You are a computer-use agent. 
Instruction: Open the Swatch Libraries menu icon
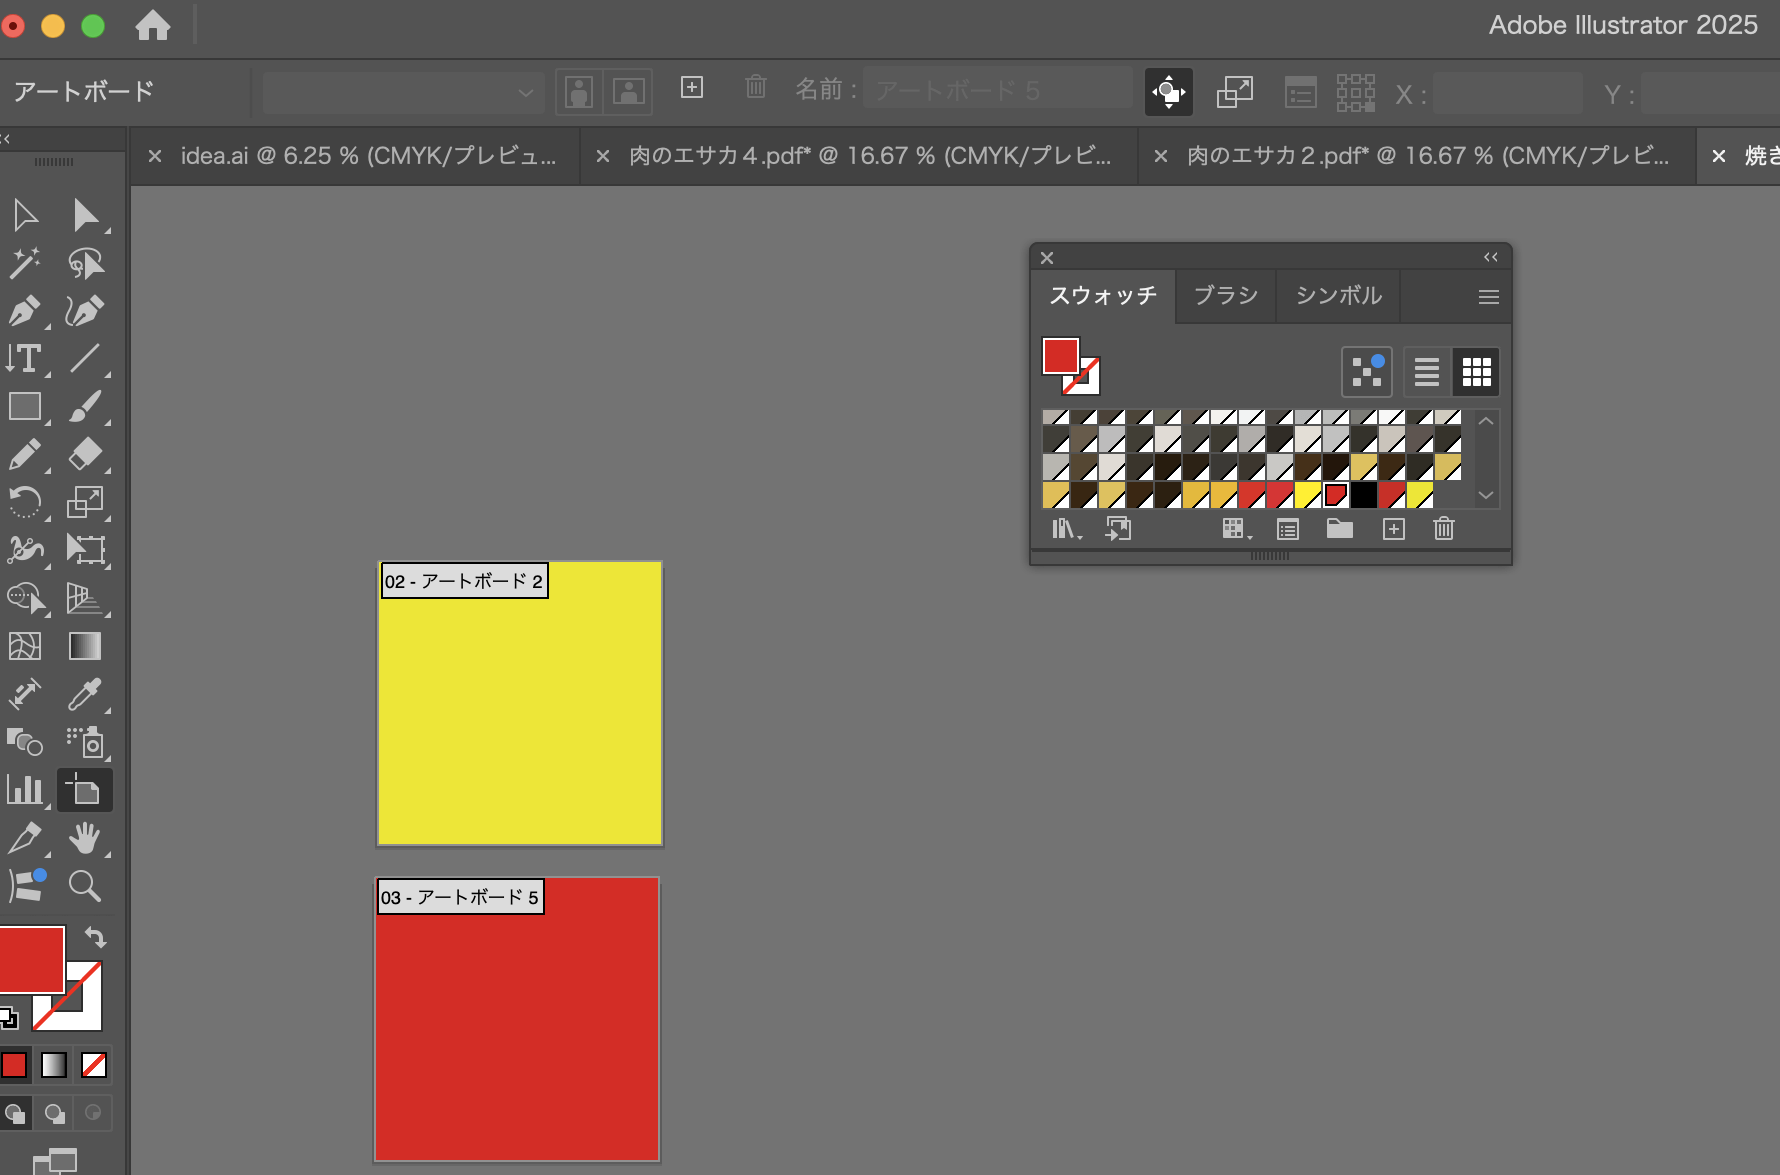(x=1066, y=529)
